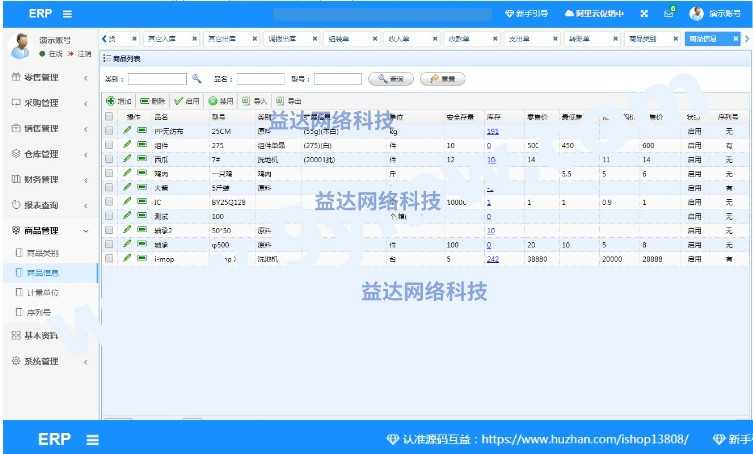Expand the 销售管理 sidebar menu

pos(50,128)
